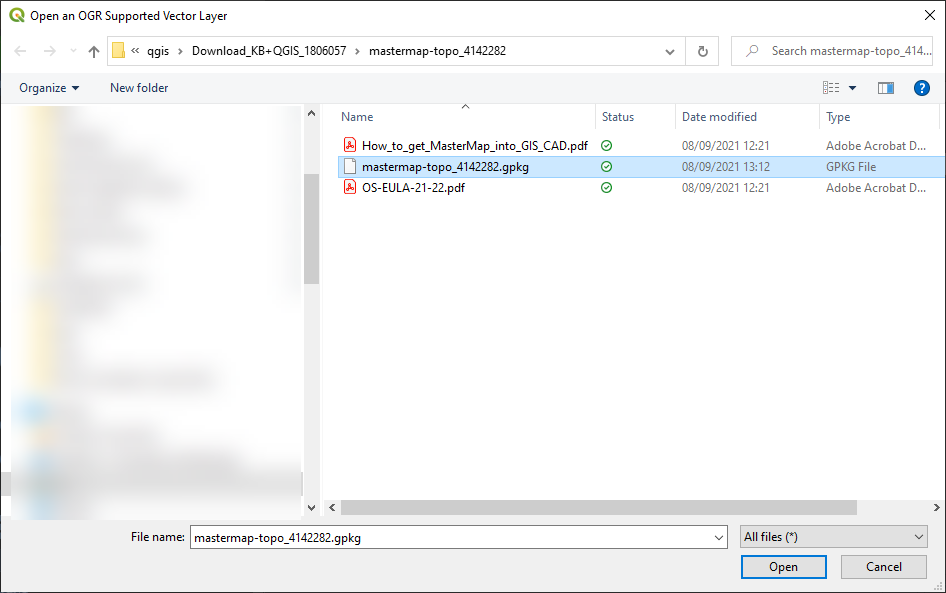946x593 pixels.
Task: Create a New folder
Action: (139, 88)
